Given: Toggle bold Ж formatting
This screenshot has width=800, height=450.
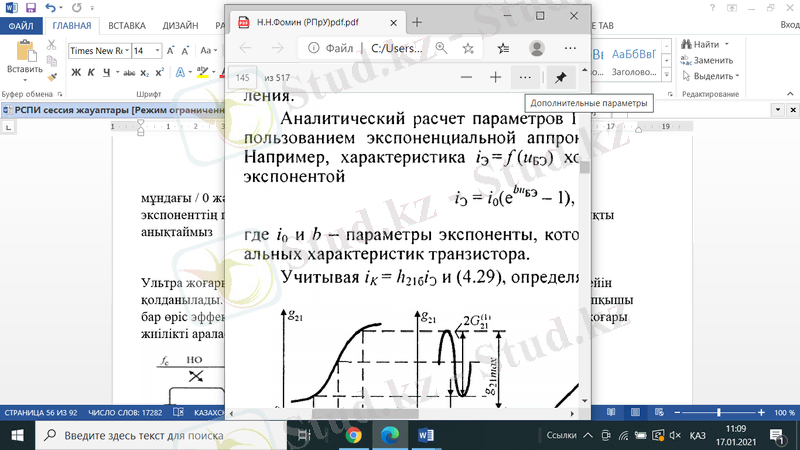Looking at the screenshot, I should 76,72.
